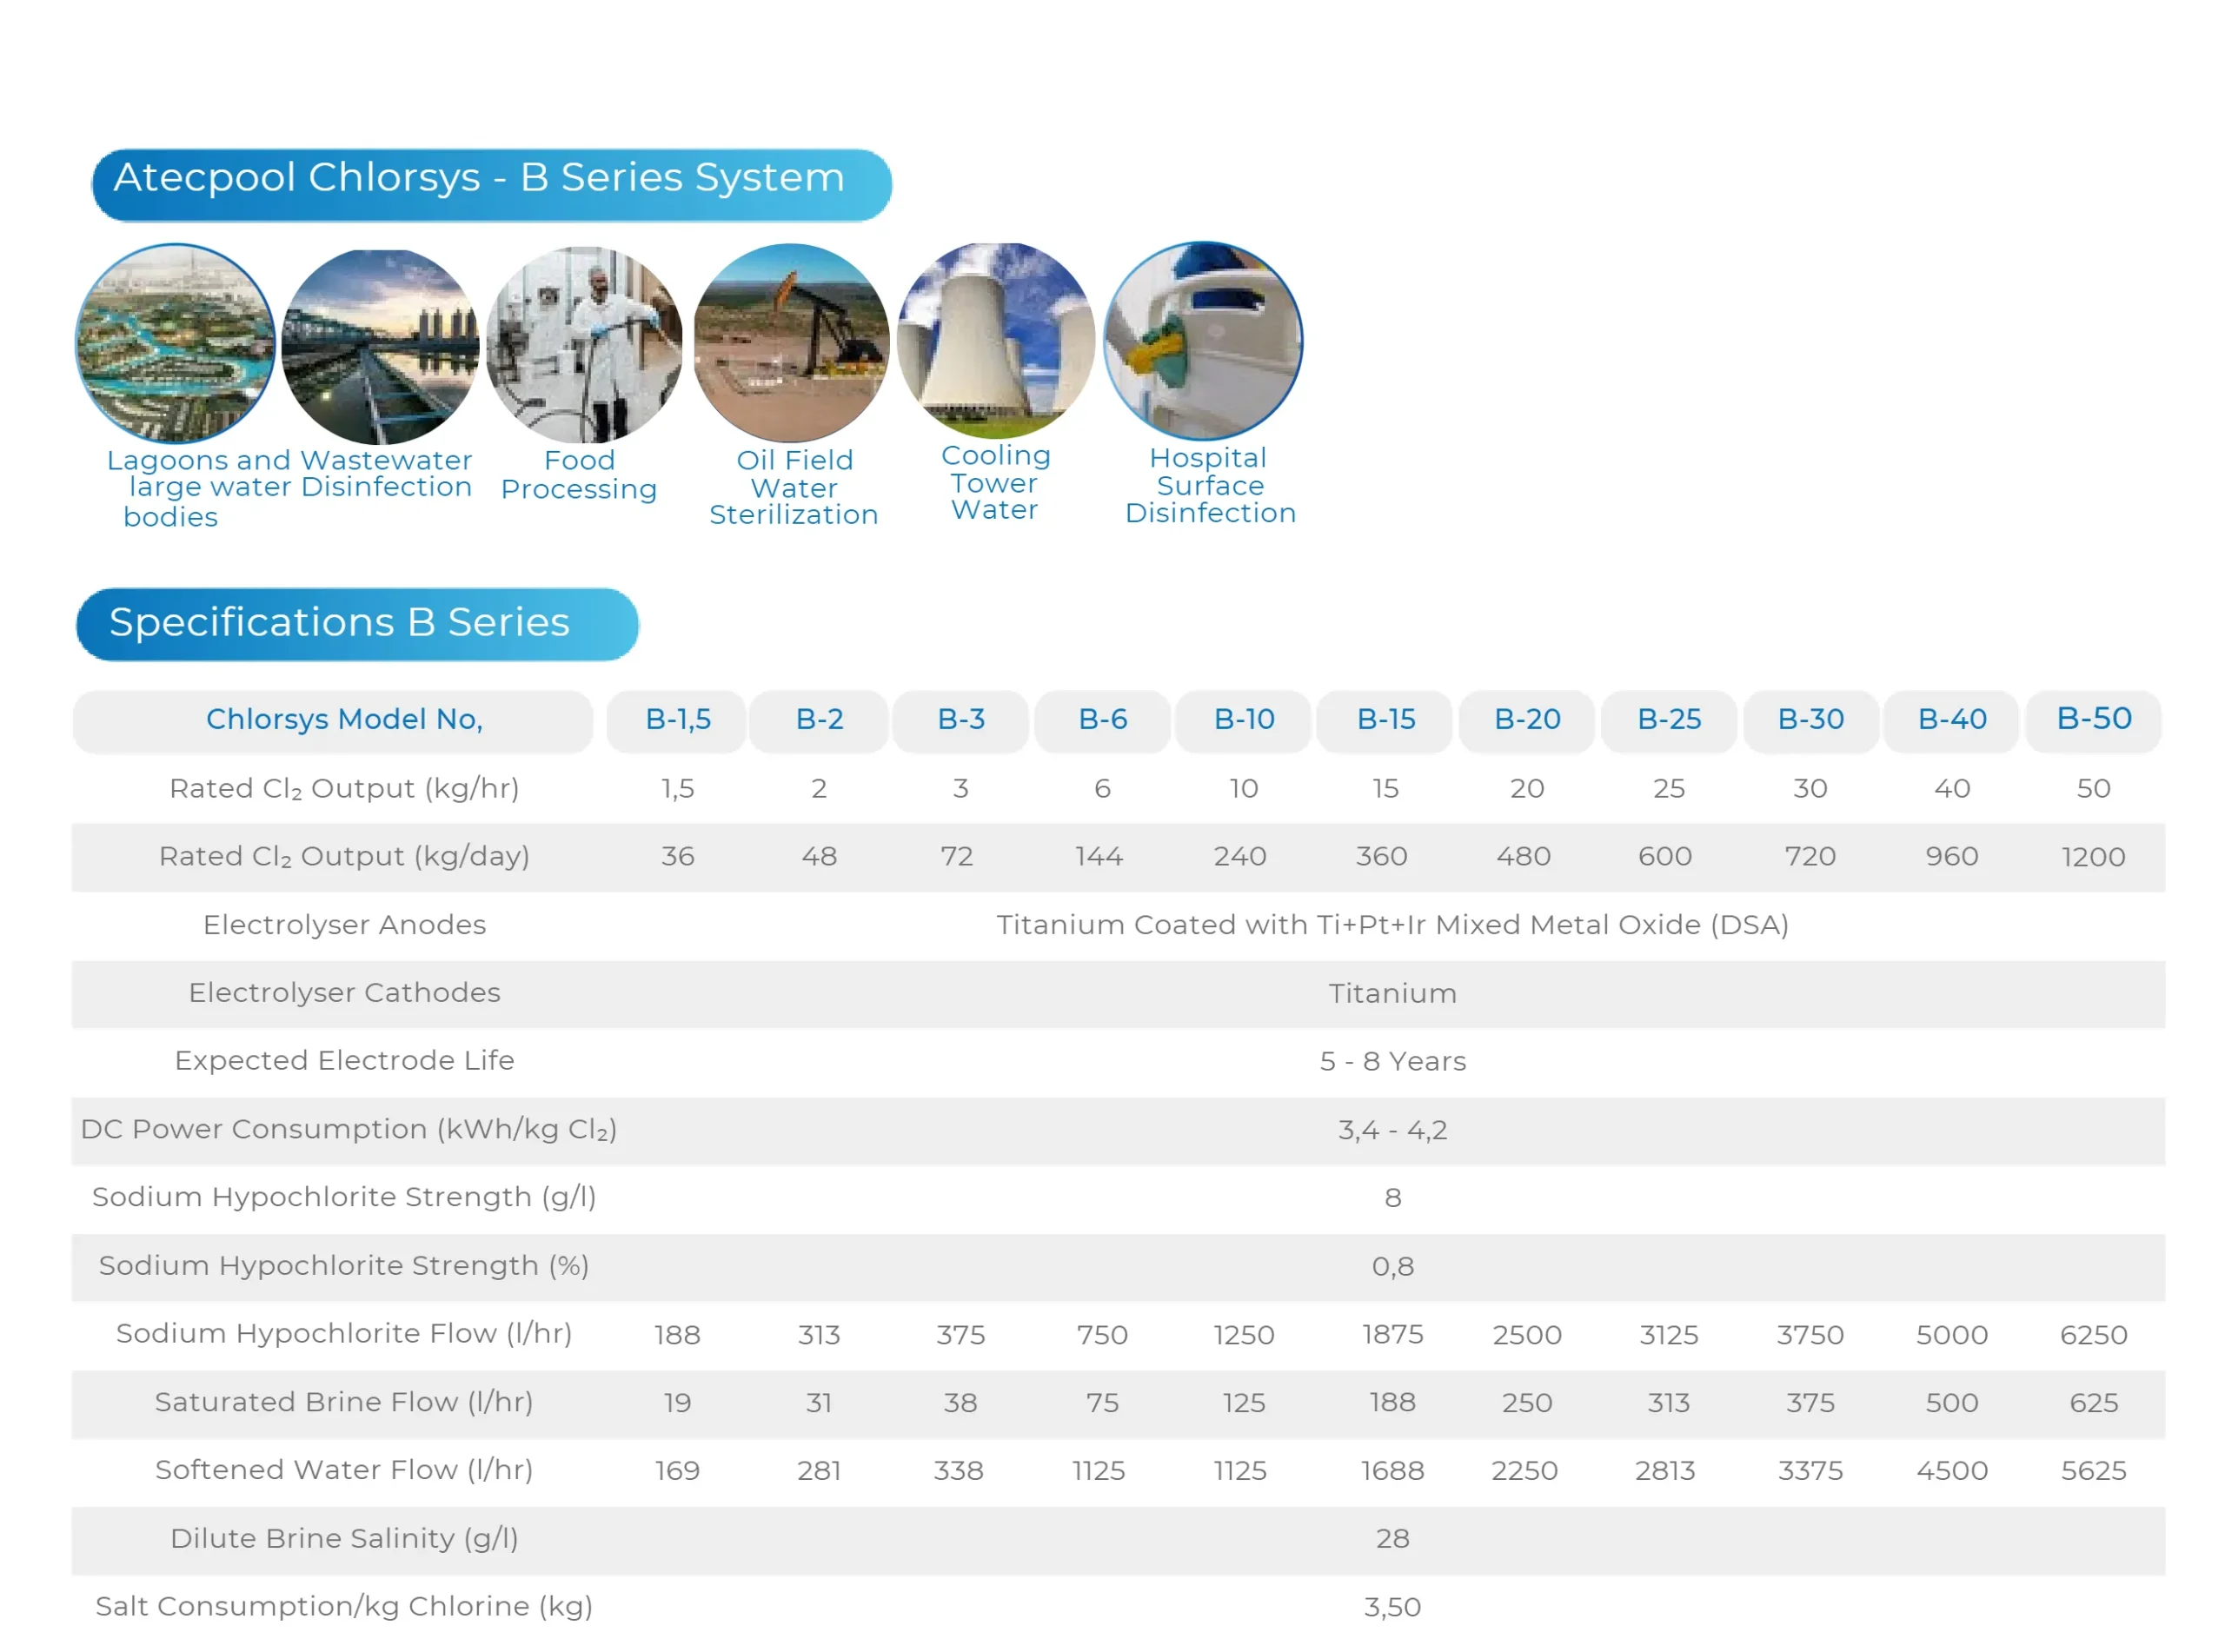2225x1652 pixels.
Task: Select the B-15 model column header
Action: tap(1385, 721)
